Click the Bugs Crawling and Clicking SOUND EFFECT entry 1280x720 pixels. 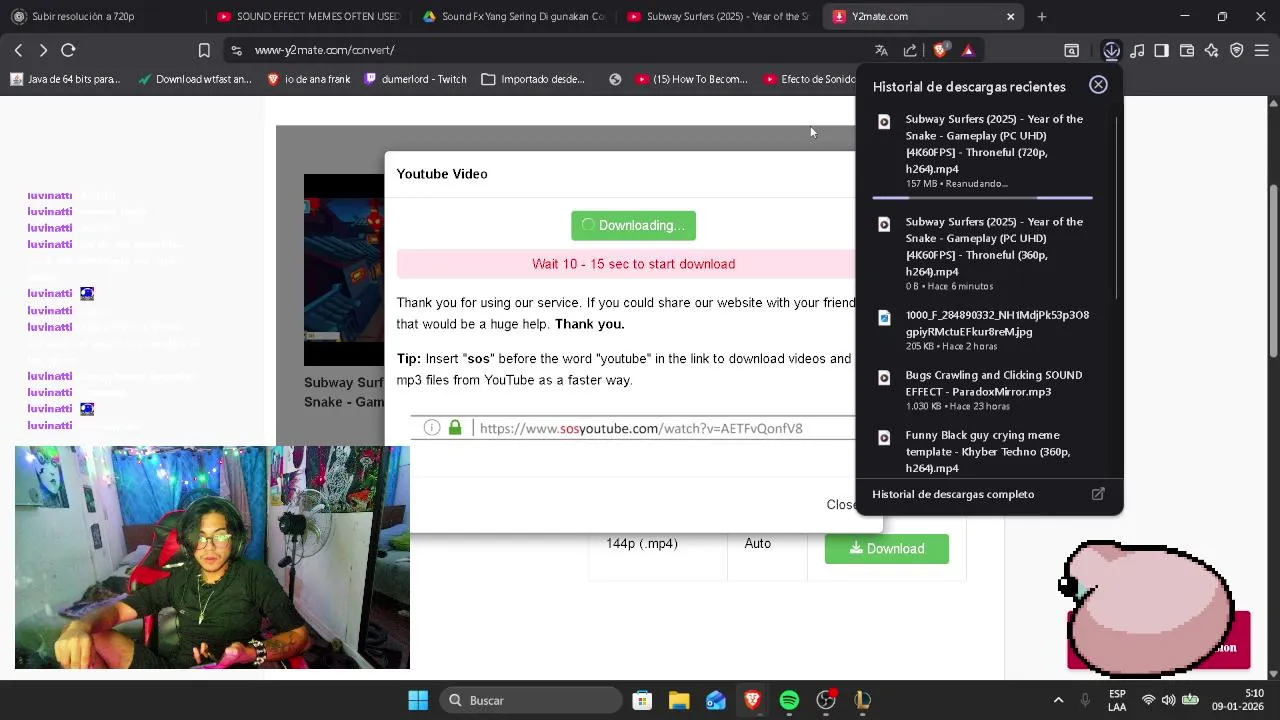point(994,383)
